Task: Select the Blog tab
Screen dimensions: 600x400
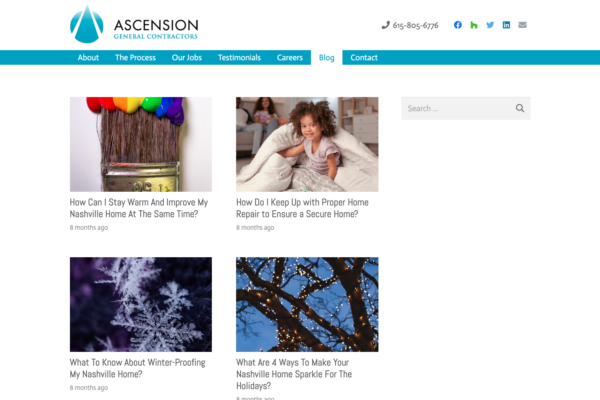Action: [x=326, y=57]
